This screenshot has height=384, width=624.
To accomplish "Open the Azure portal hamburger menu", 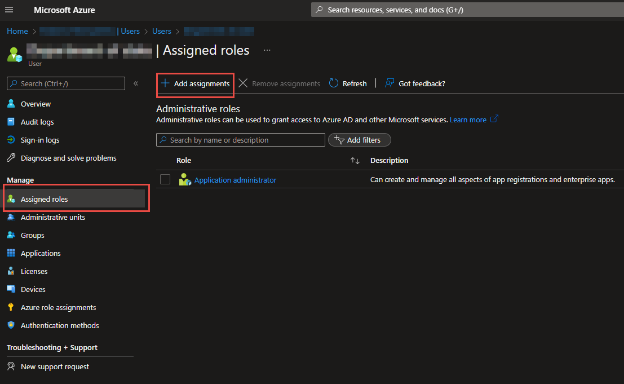I will pyautogui.click(x=9, y=10).
